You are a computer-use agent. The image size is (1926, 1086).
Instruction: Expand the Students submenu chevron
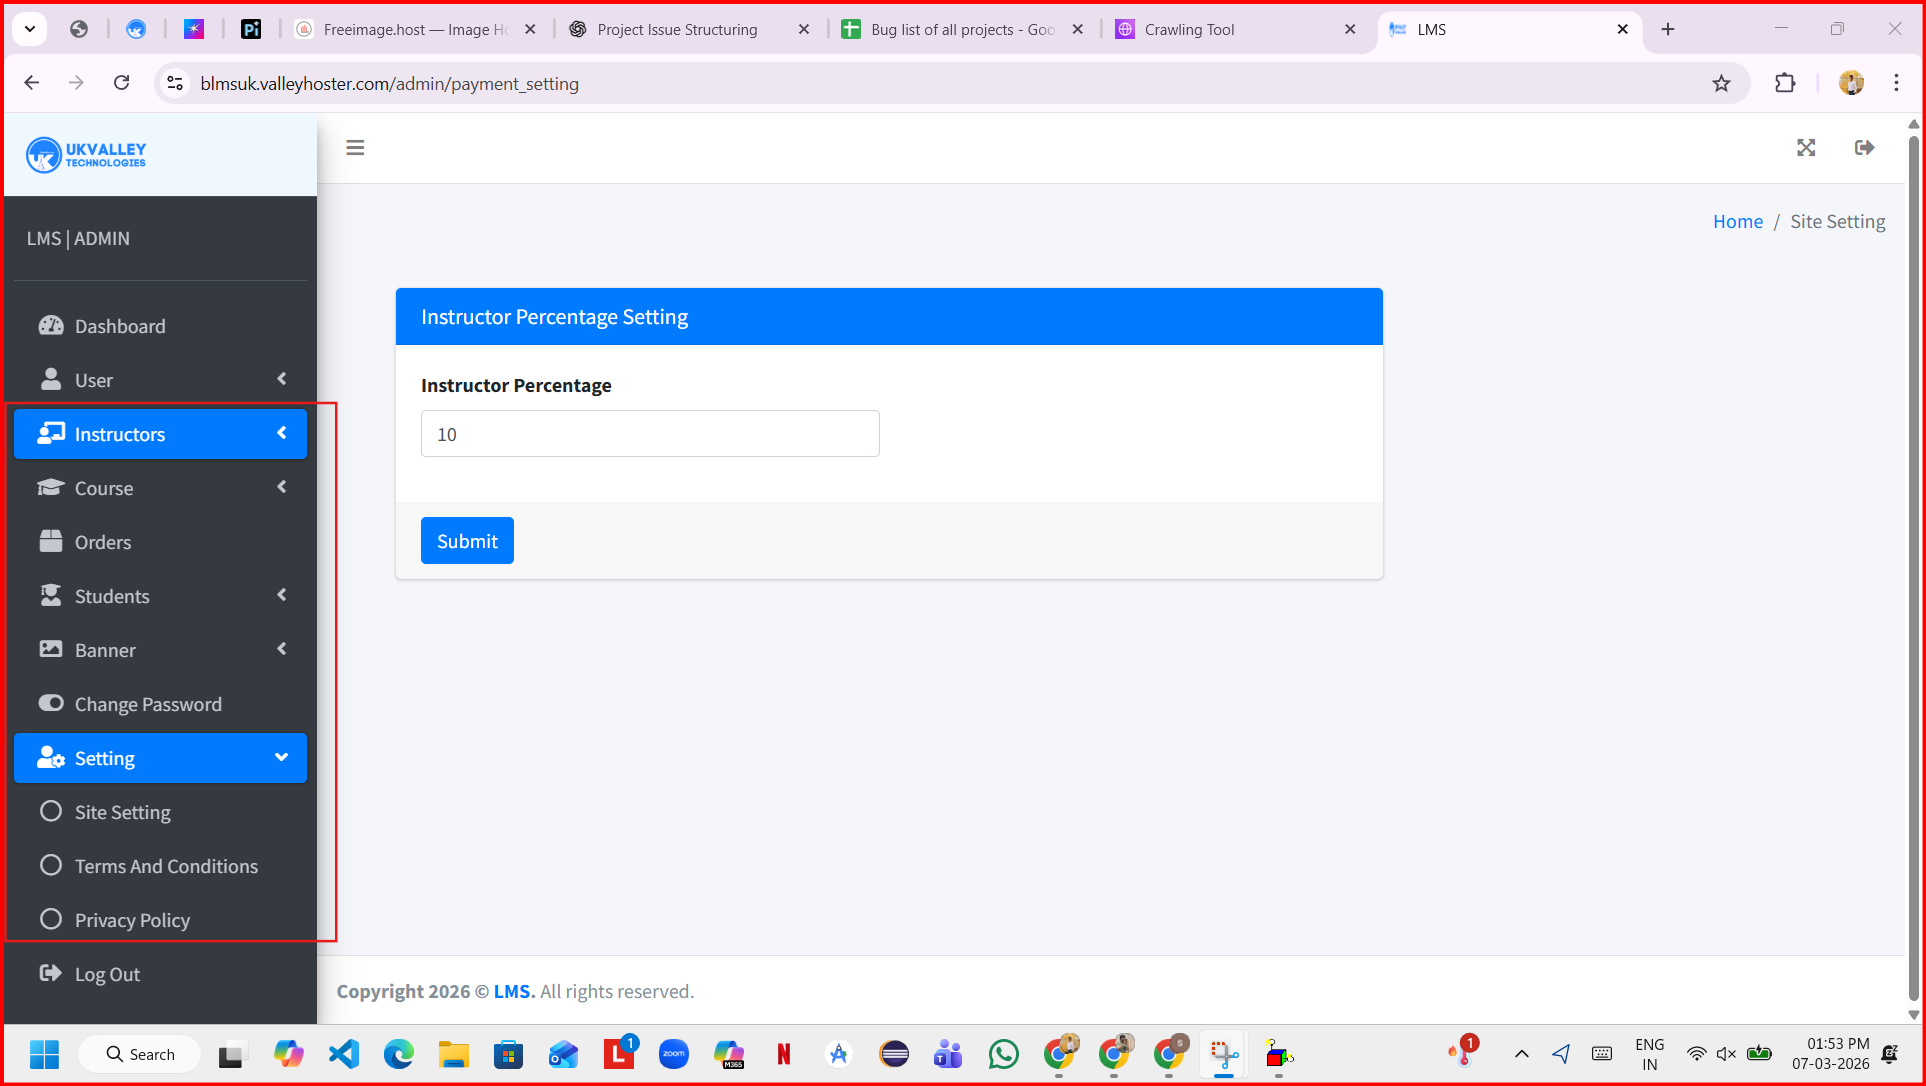coord(282,595)
